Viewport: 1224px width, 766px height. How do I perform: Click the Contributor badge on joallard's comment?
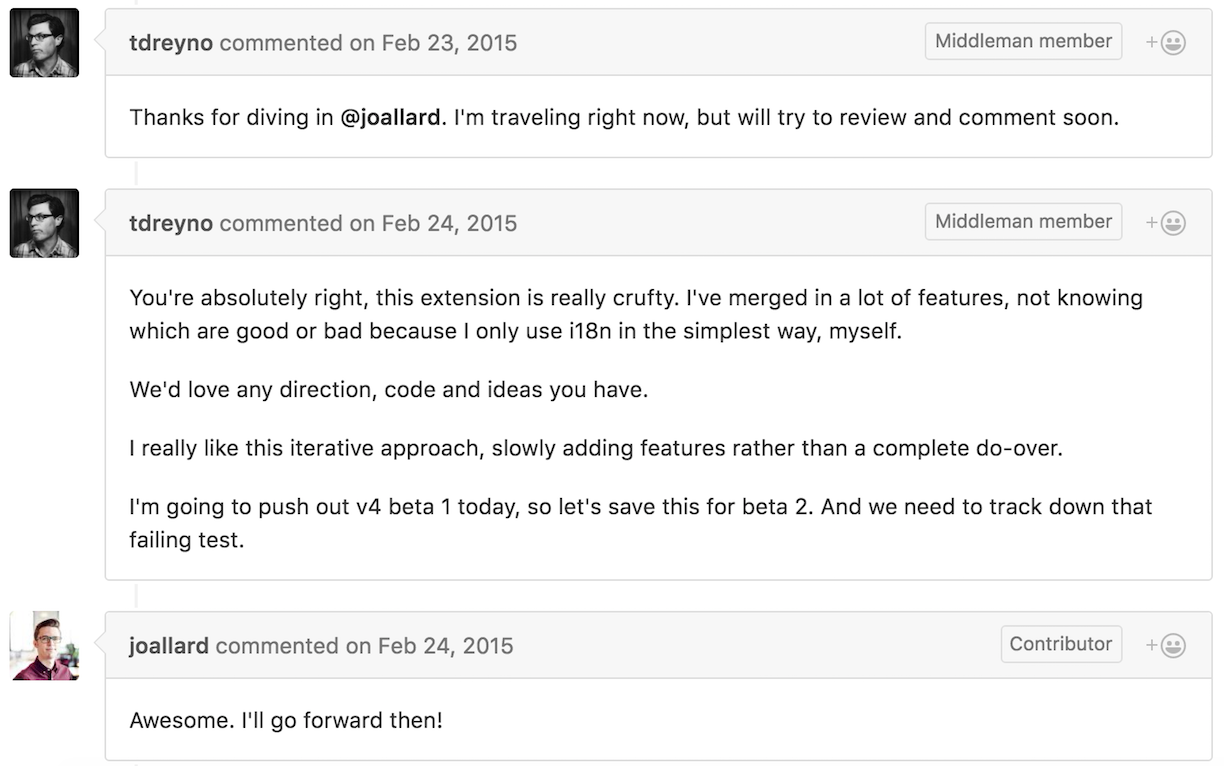tap(1061, 644)
